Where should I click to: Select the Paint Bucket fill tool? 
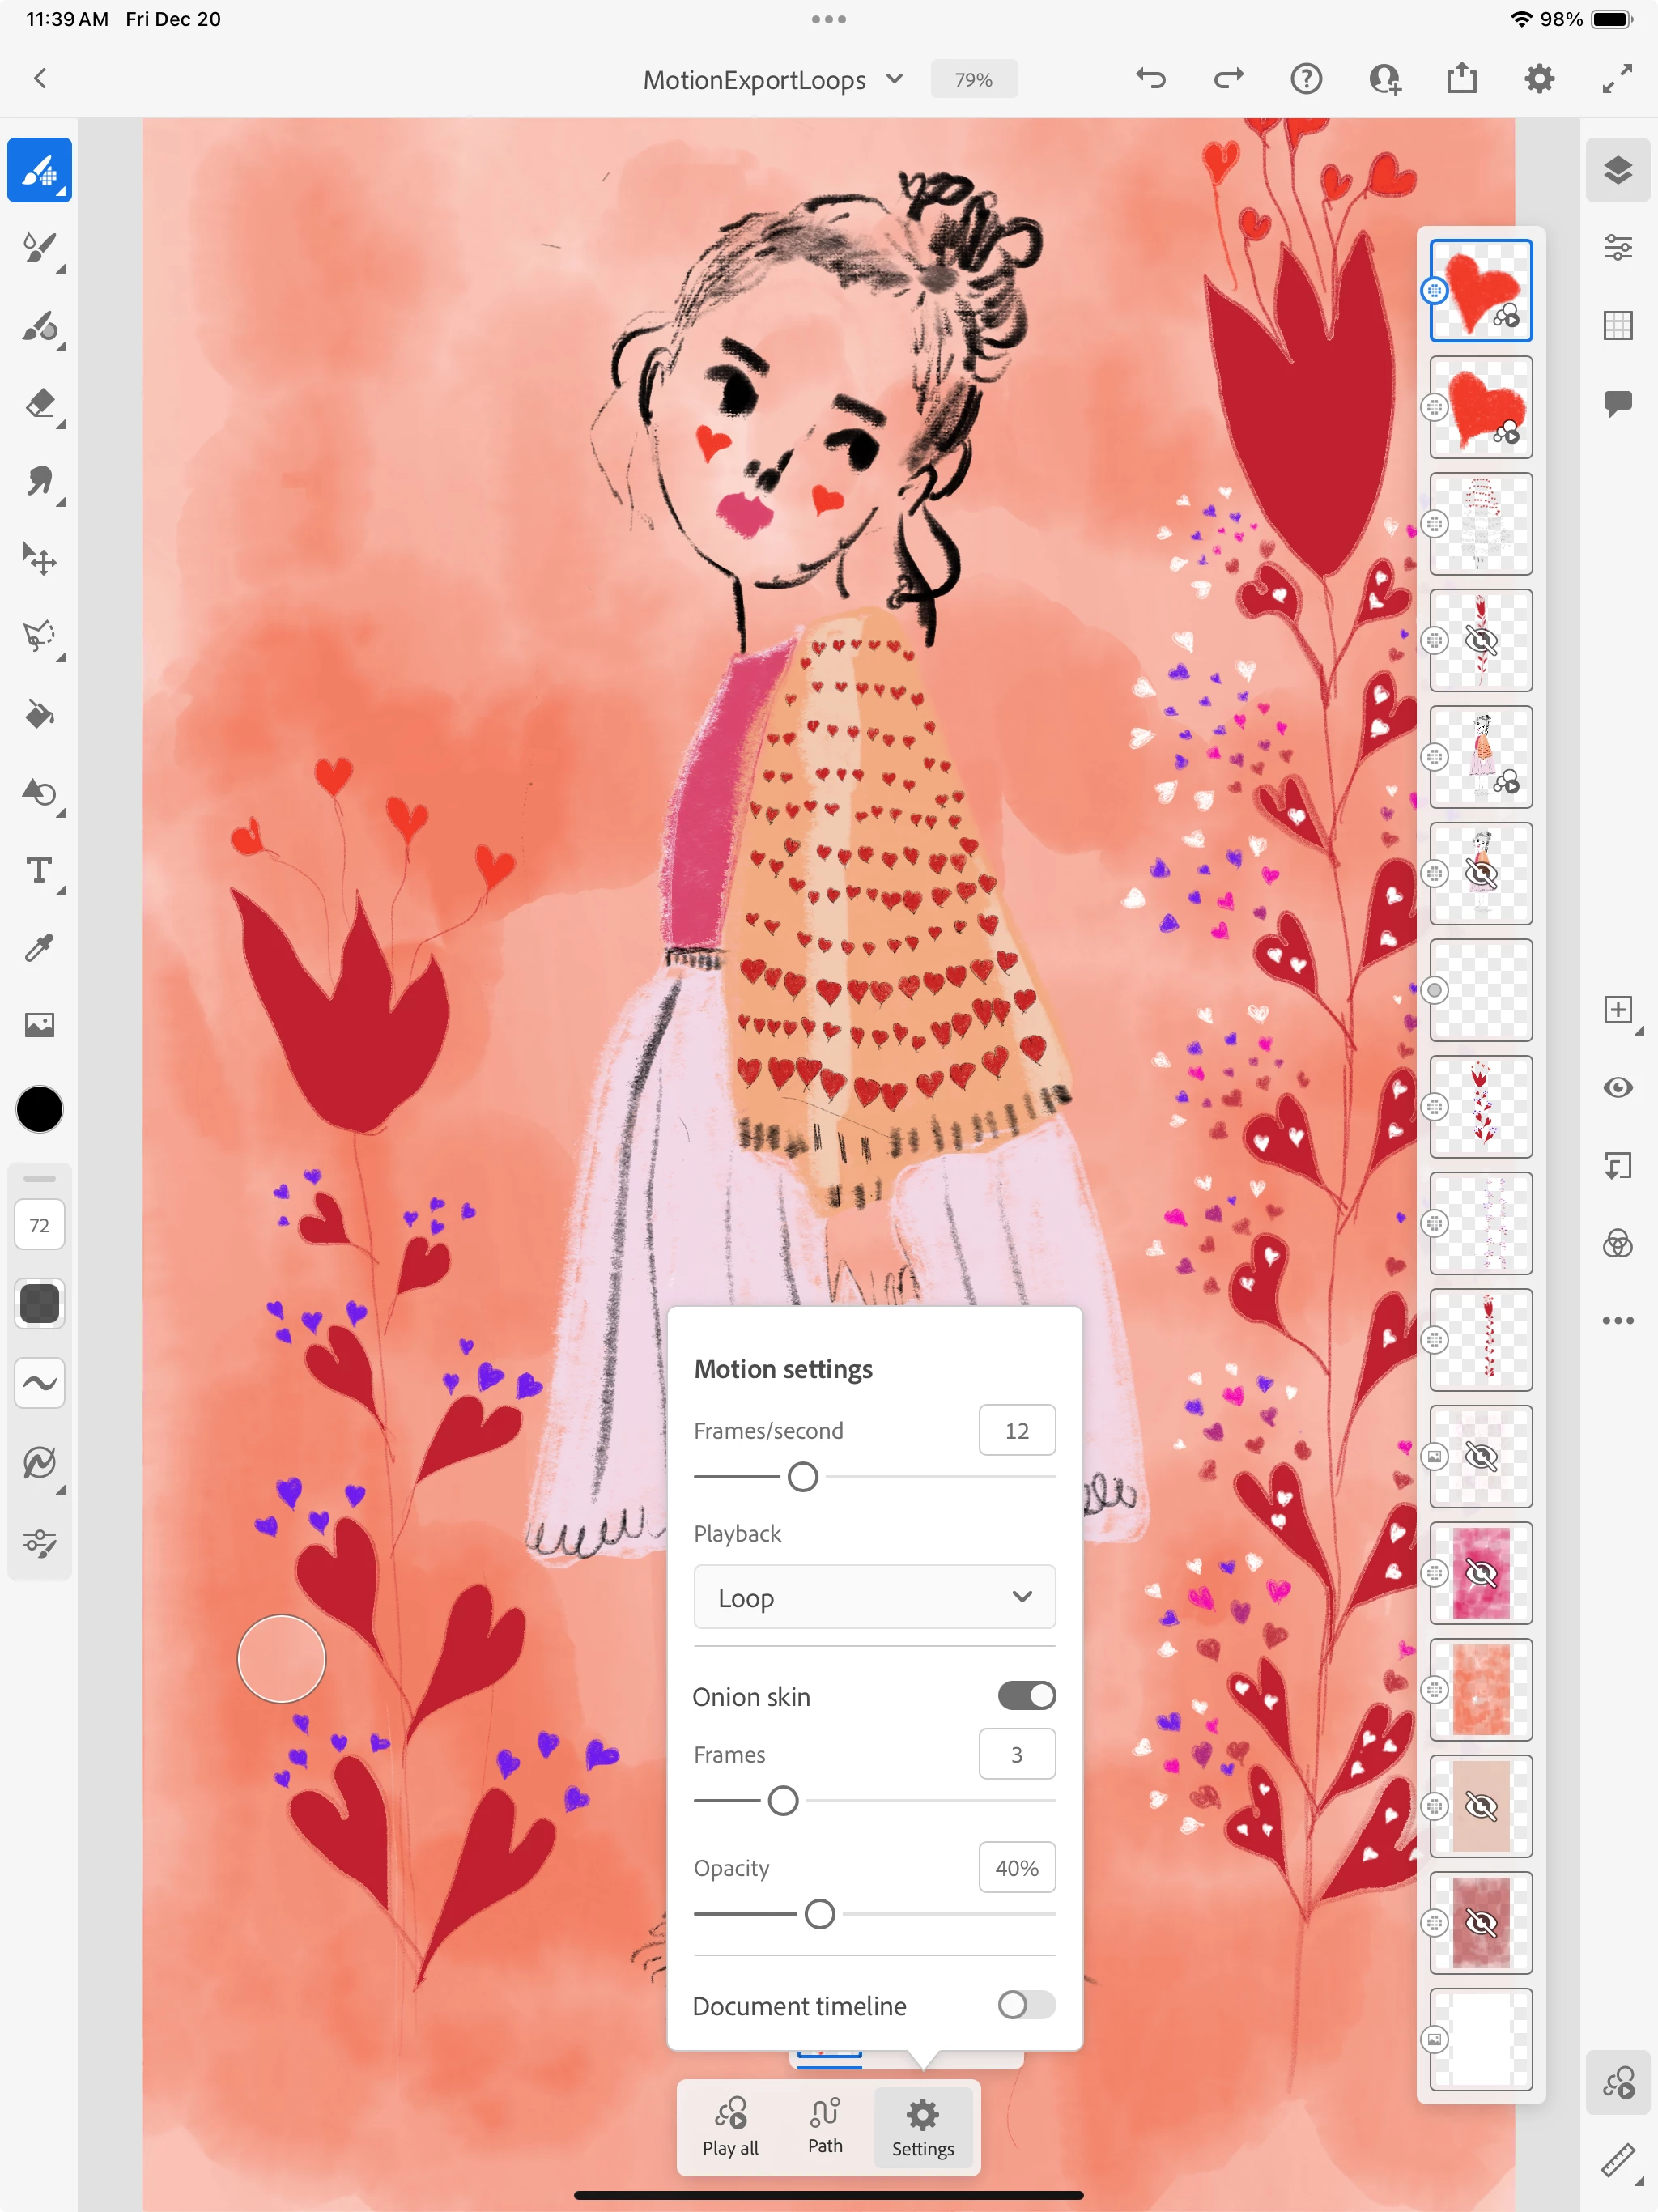pos(40,715)
